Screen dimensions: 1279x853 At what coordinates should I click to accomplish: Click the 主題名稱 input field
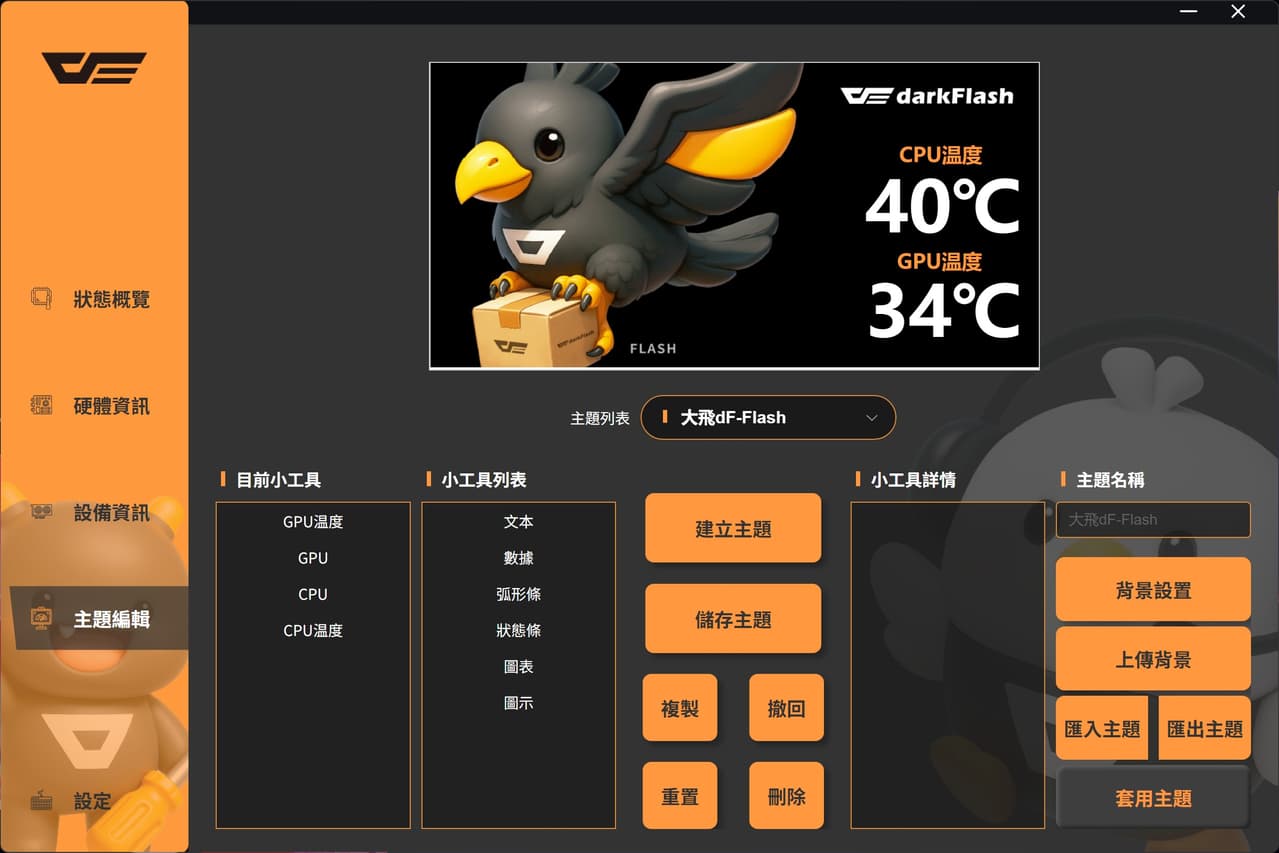coord(1153,520)
